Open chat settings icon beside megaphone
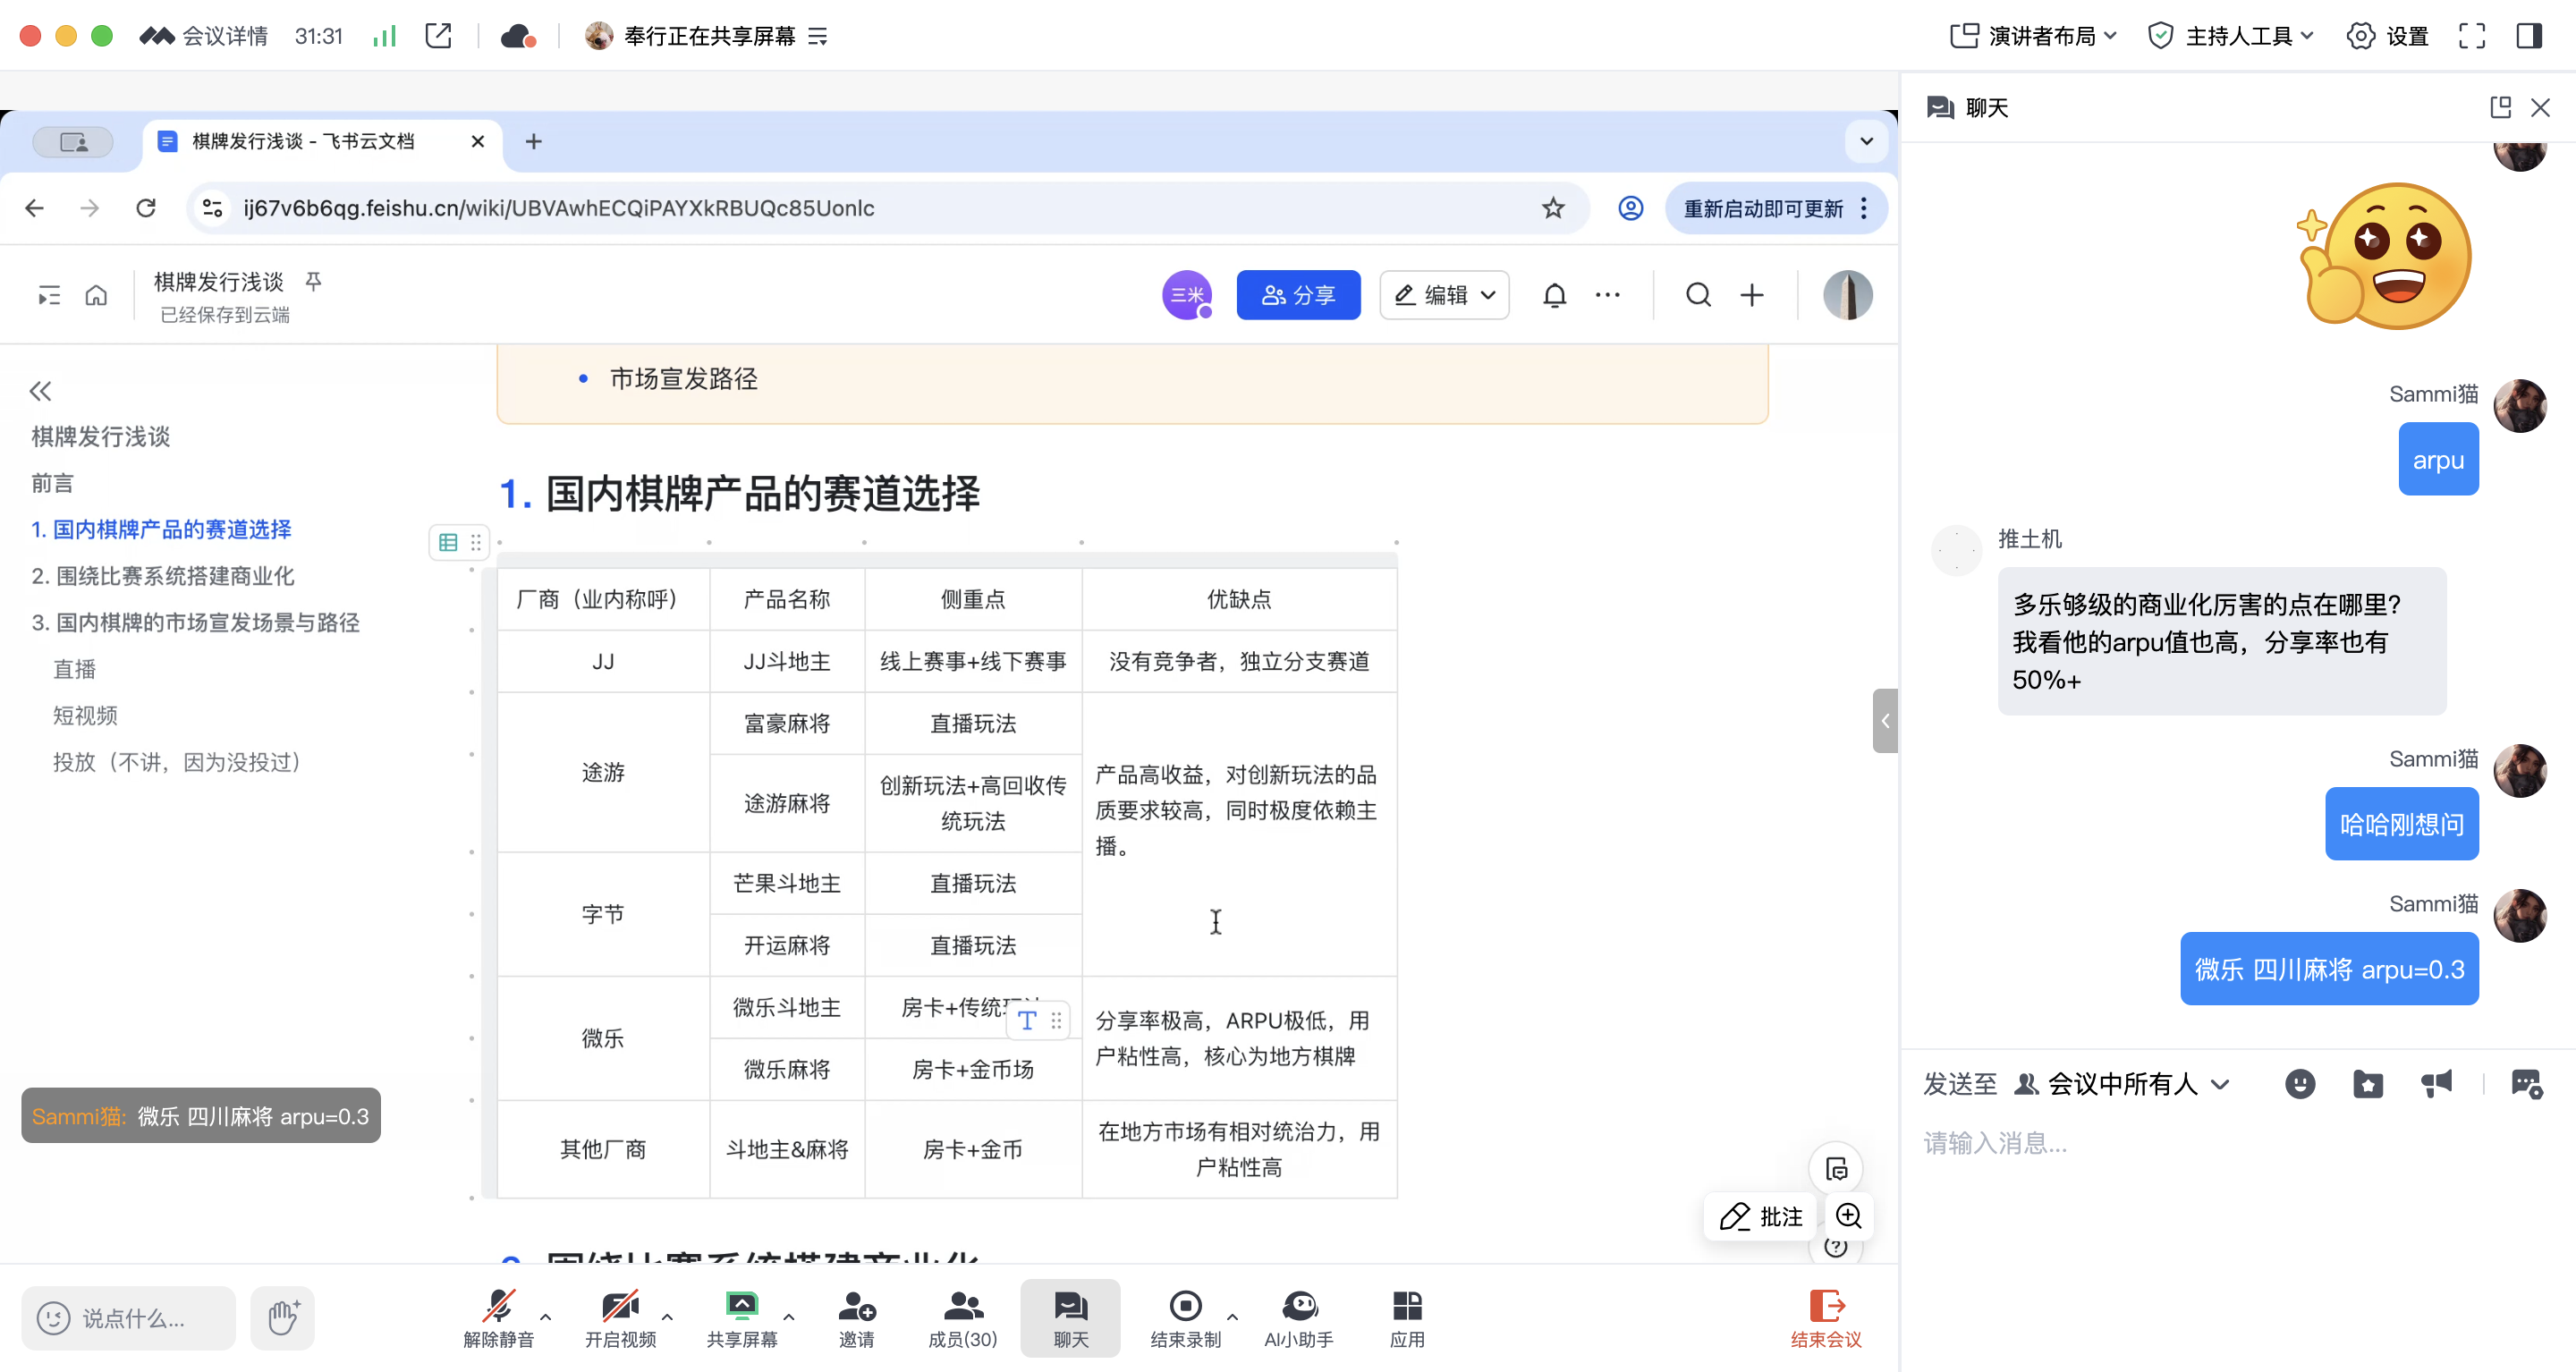 tap(2527, 1084)
